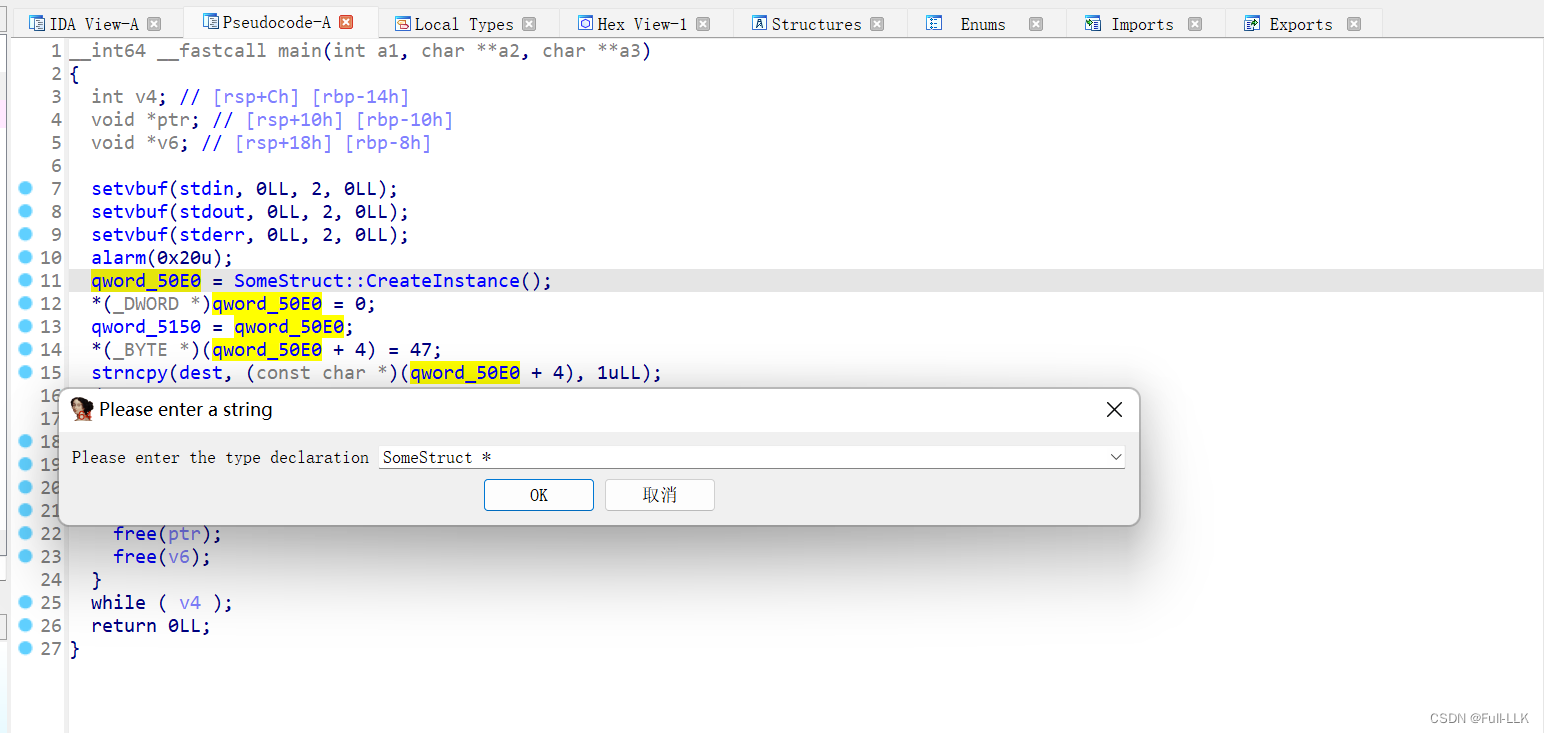Viewport: 1544px width, 733px height.
Task: Click the main function name on line 1
Action: click(x=299, y=50)
